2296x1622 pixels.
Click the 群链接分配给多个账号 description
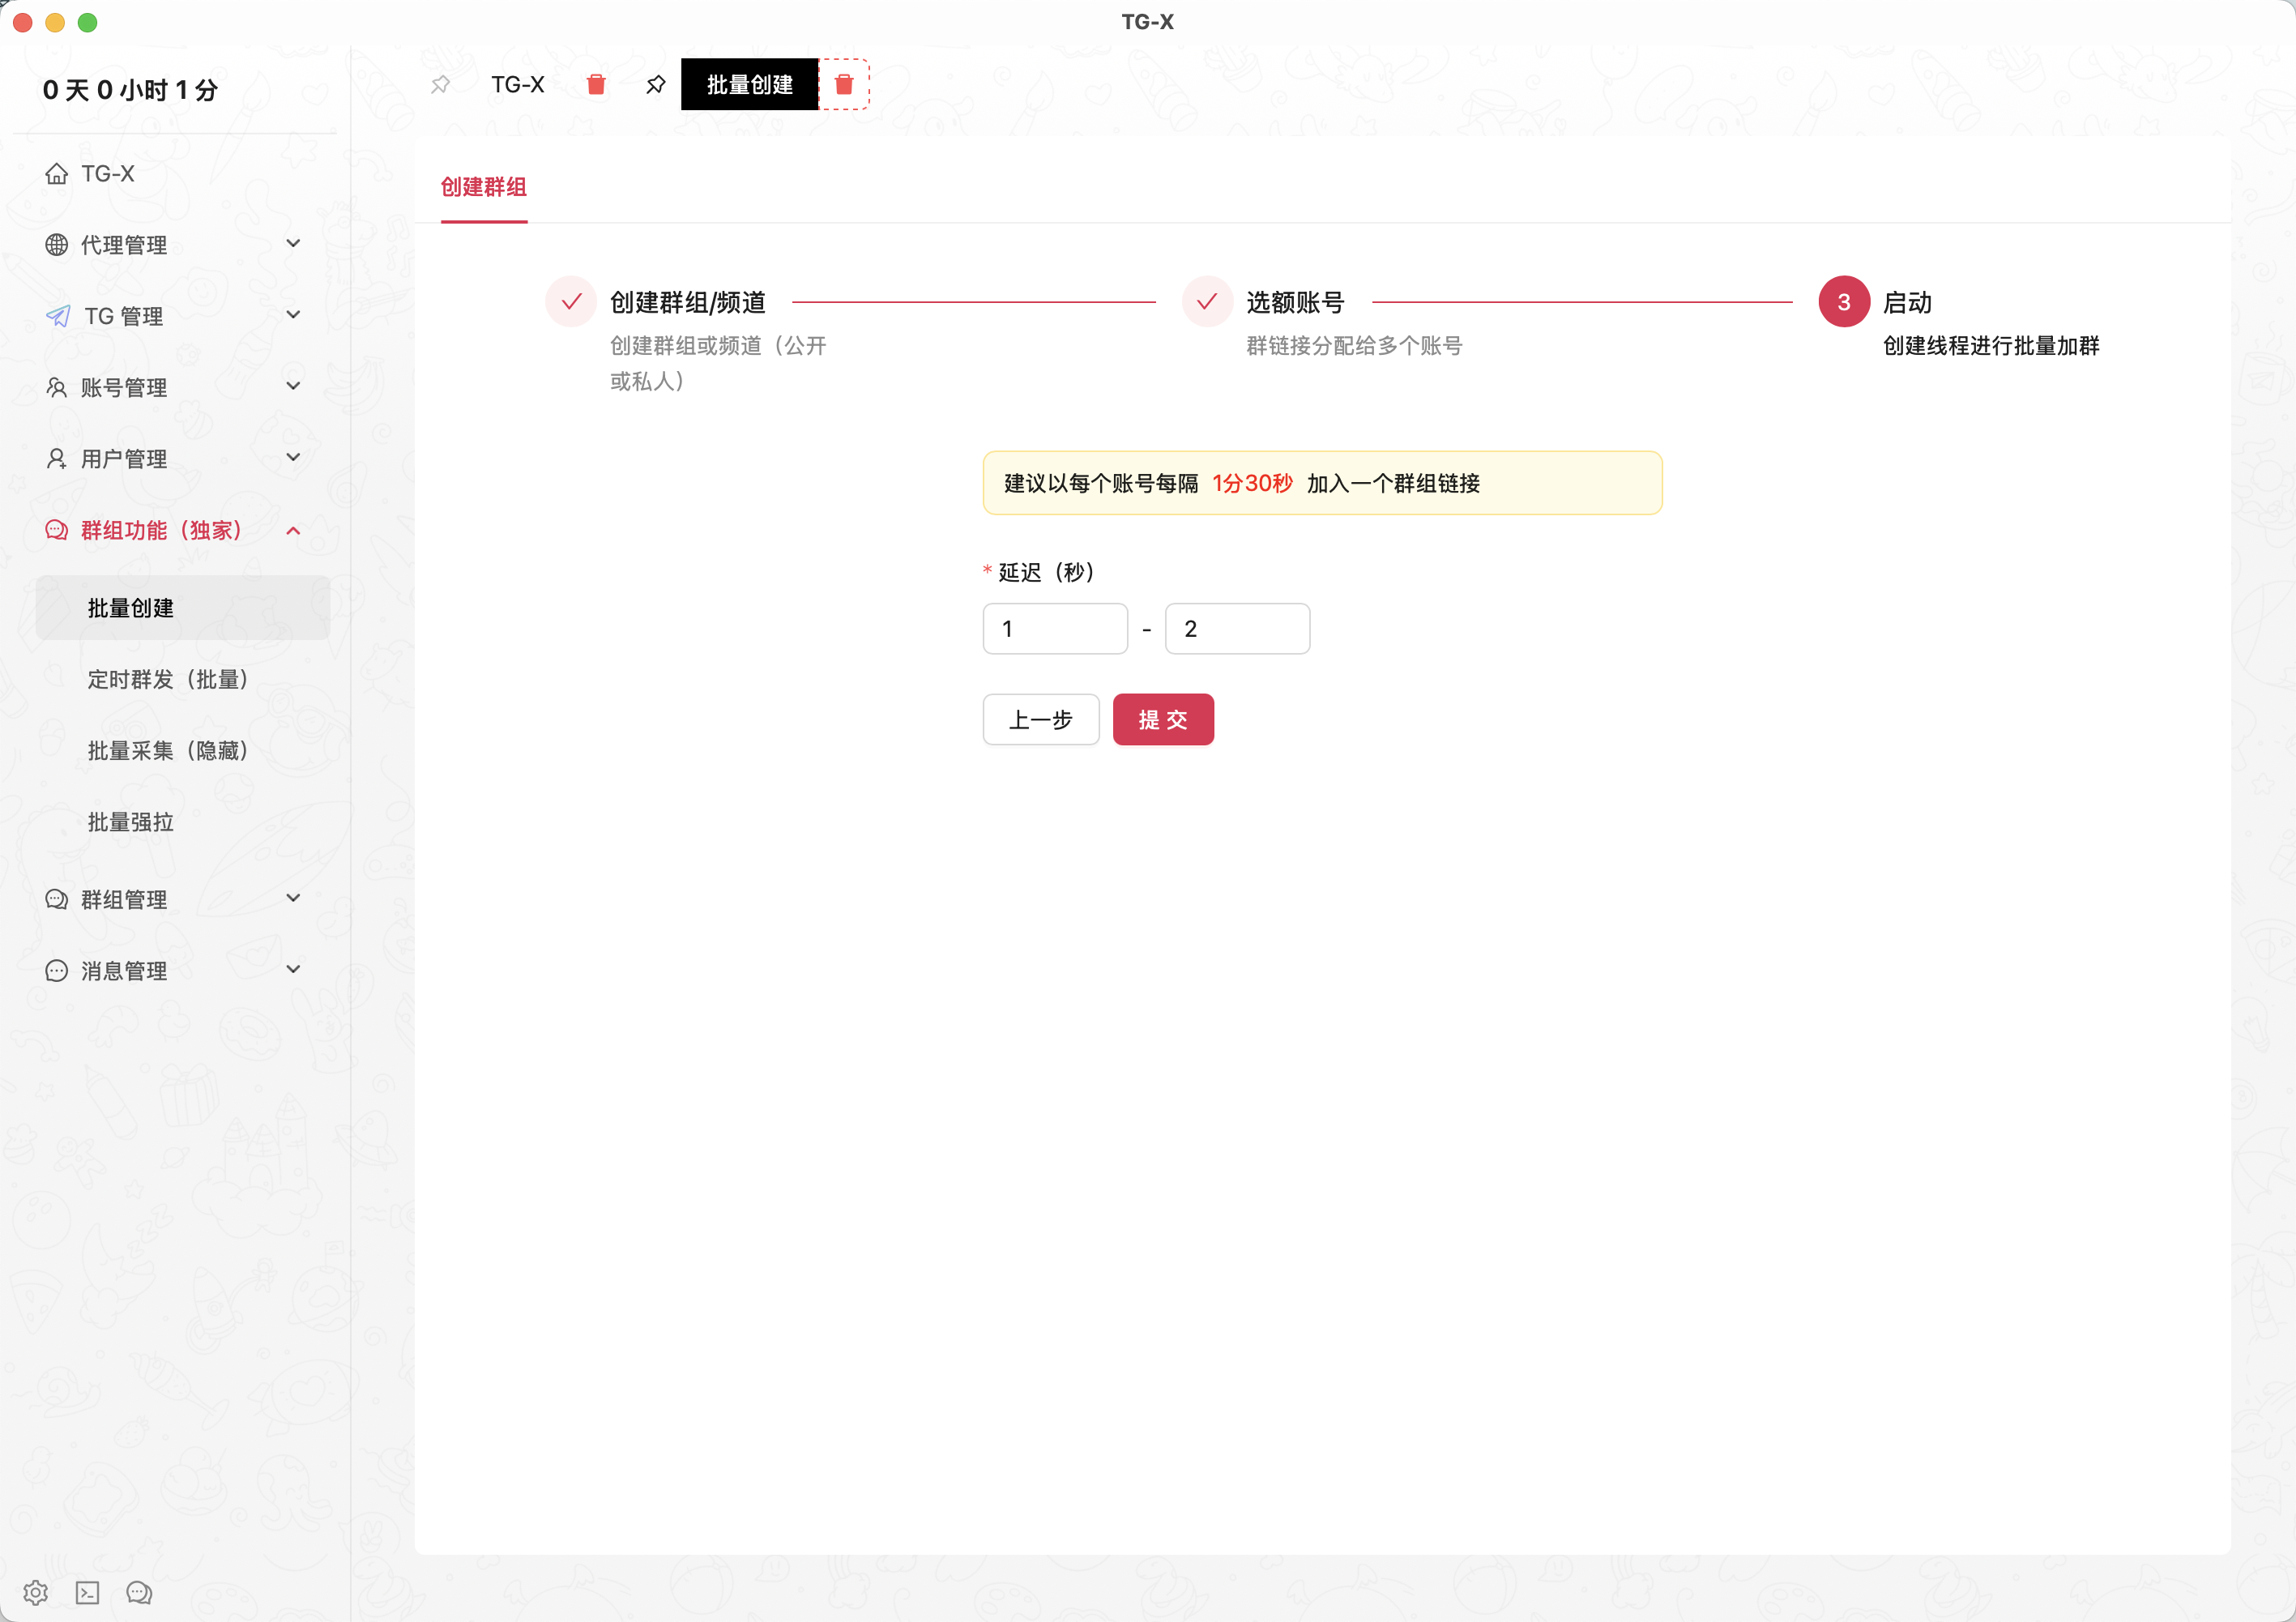(x=1354, y=346)
